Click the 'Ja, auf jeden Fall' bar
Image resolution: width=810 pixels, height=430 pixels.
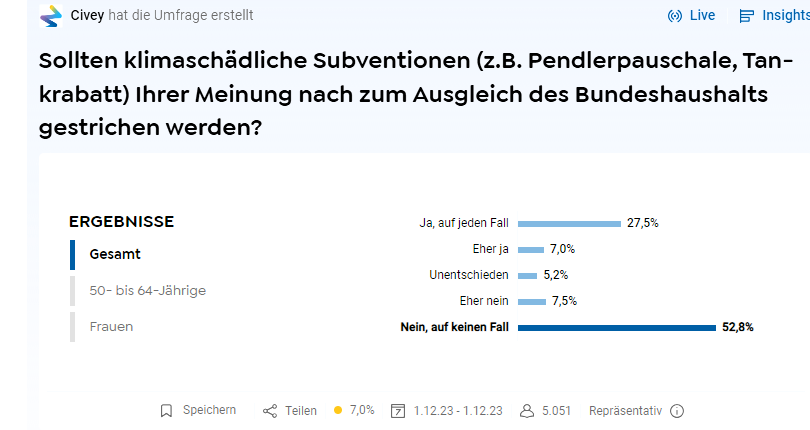point(569,223)
